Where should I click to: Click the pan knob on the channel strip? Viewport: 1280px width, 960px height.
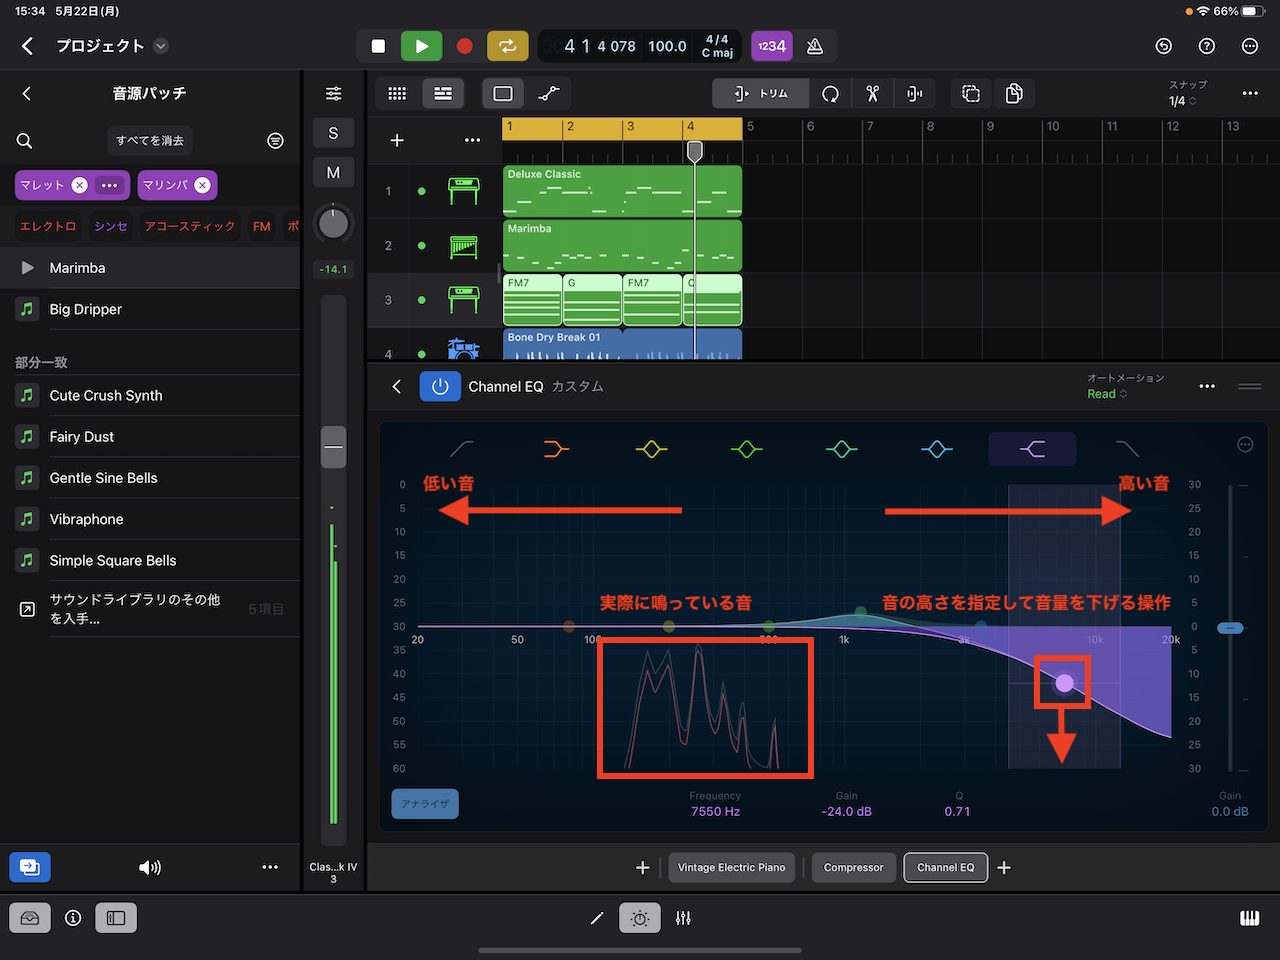pyautogui.click(x=333, y=223)
